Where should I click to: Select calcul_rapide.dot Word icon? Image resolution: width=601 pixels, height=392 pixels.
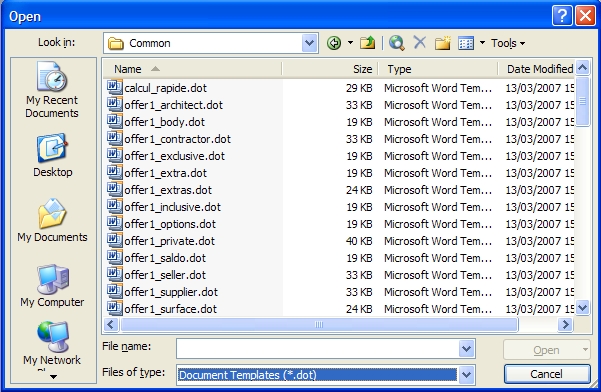click(115, 87)
